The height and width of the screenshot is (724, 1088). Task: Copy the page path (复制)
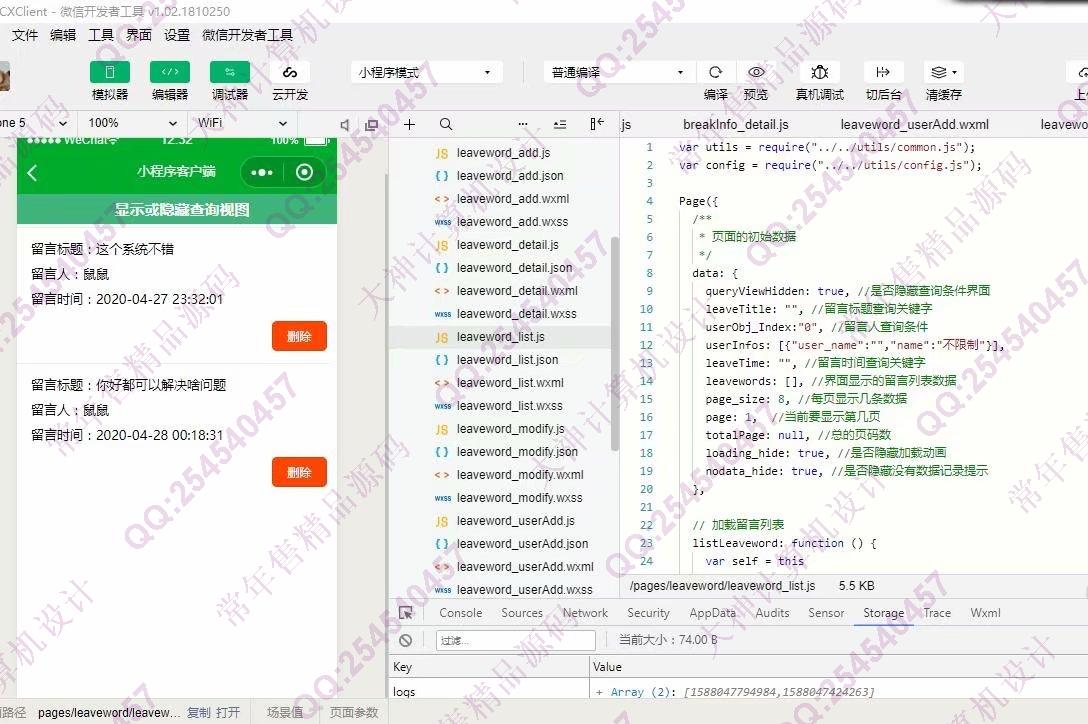[x=198, y=712]
